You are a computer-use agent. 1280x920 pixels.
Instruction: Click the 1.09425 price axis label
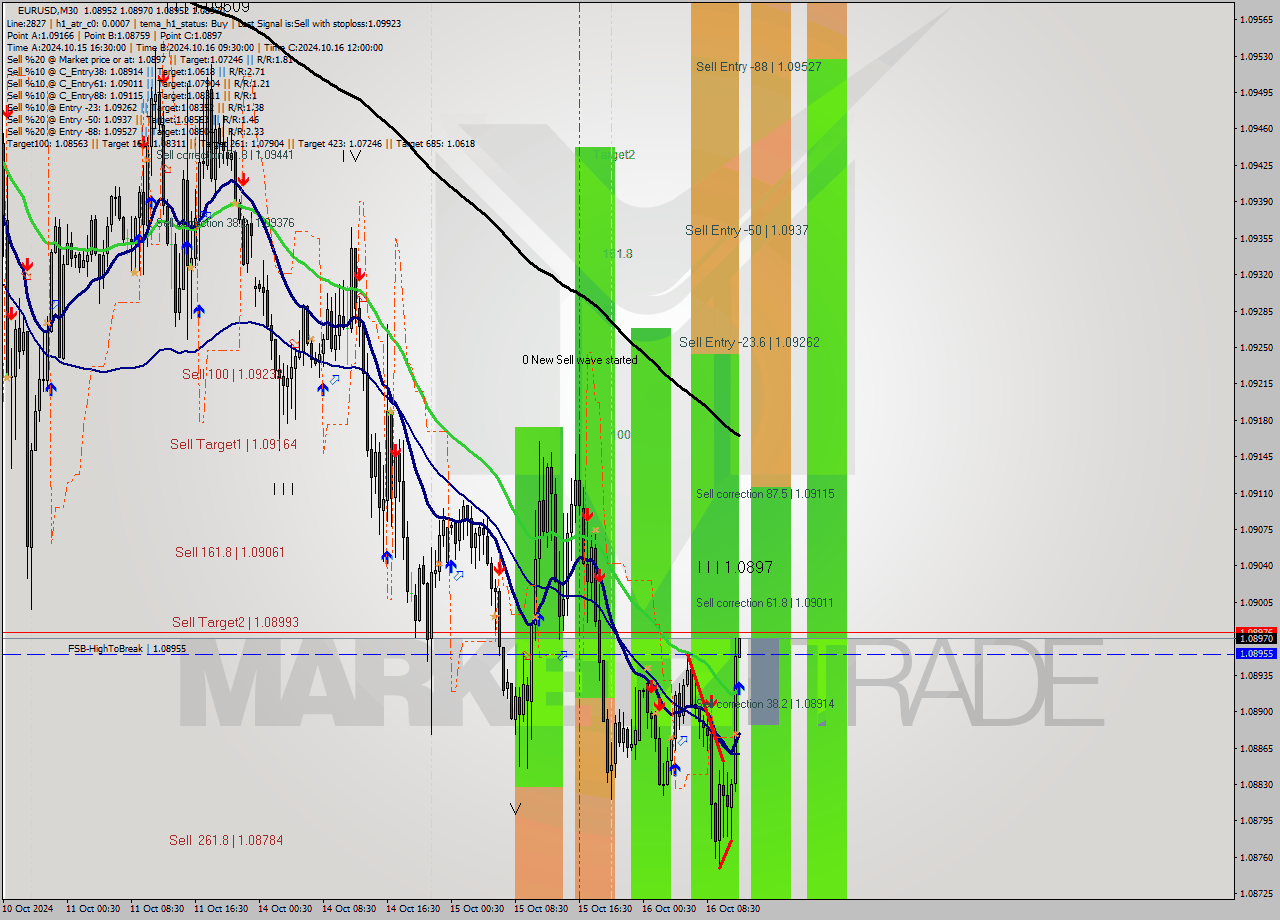[x=1256, y=165]
